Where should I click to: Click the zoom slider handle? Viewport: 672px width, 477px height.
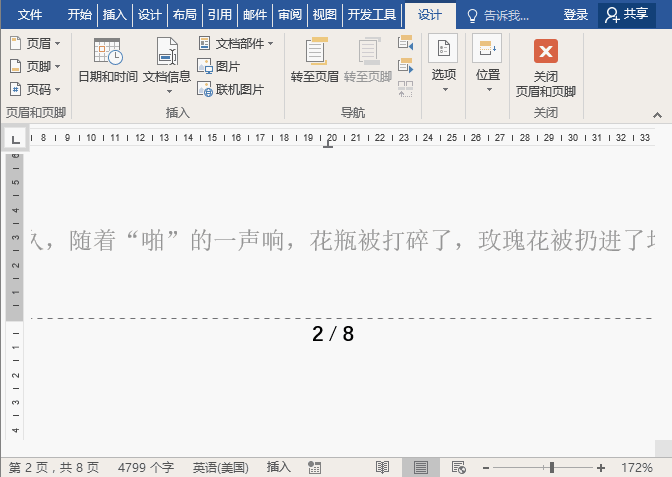coord(552,468)
